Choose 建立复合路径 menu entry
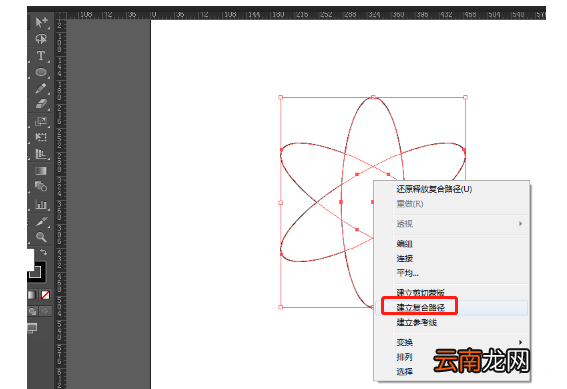The image size is (567, 389). [420, 307]
